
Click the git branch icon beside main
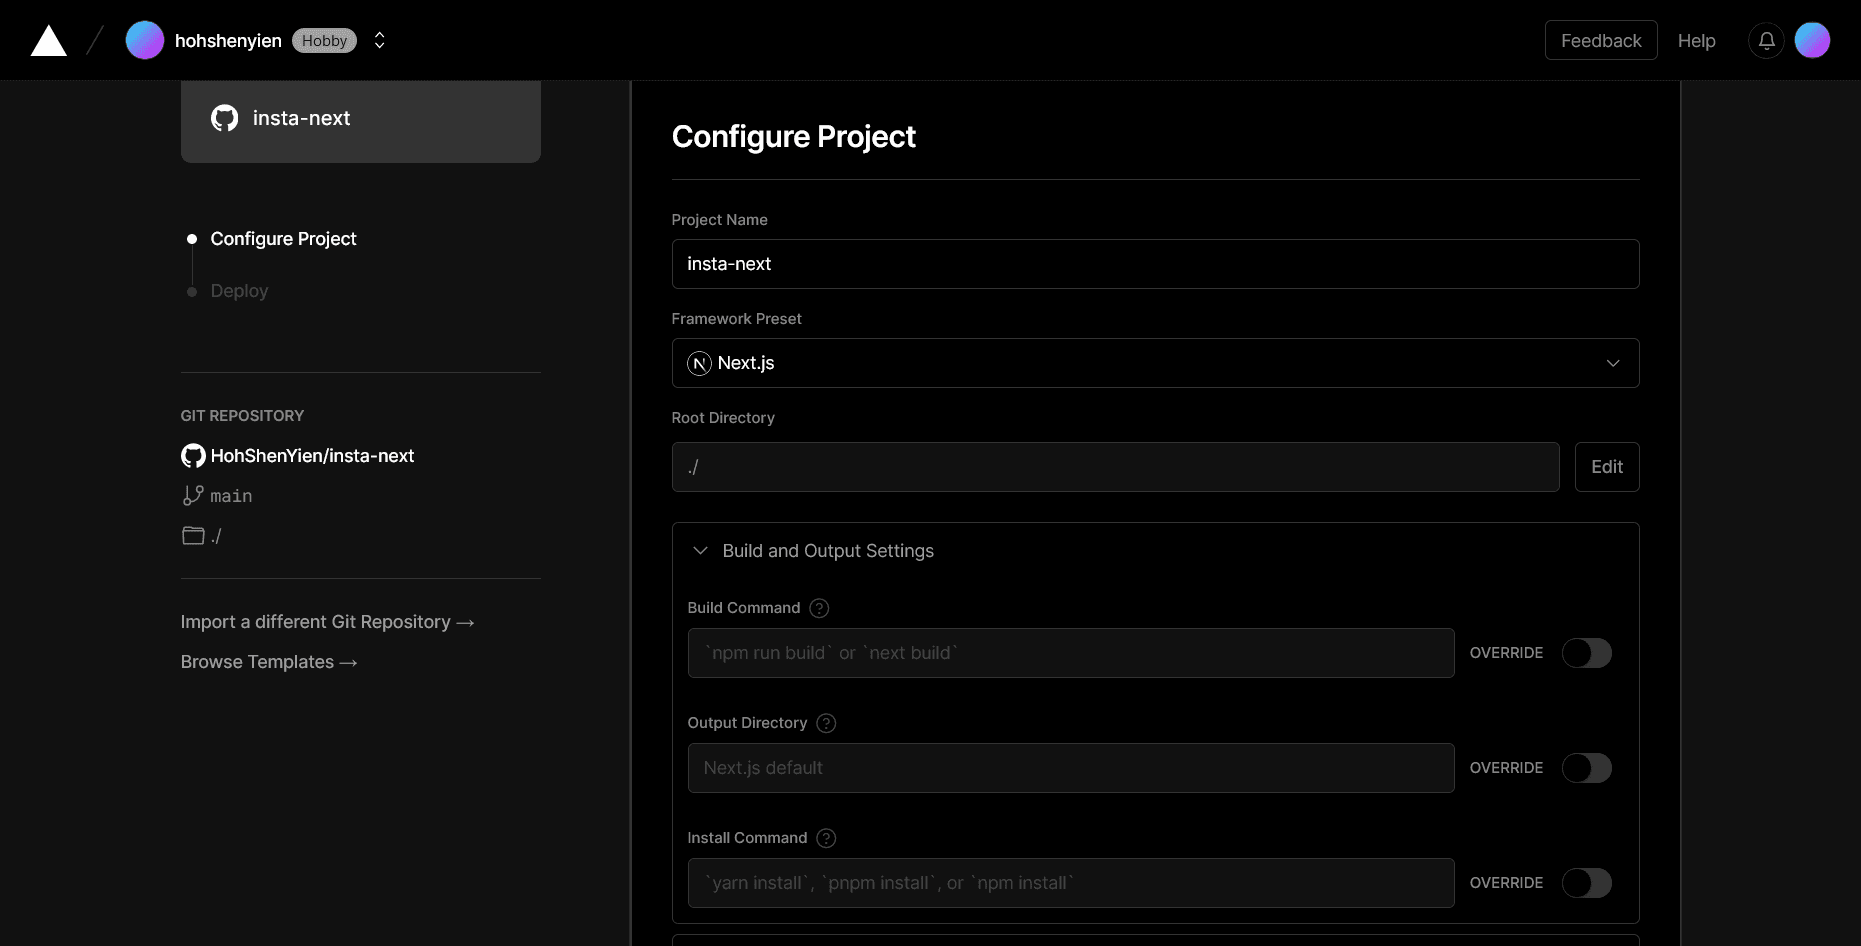point(191,495)
